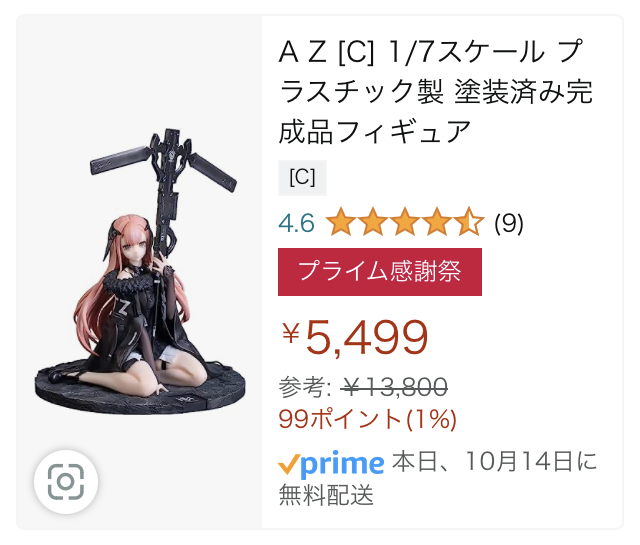Viewport: 640px width, 545px height.
Task: Select the [C] brand badge
Action: pos(302,178)
